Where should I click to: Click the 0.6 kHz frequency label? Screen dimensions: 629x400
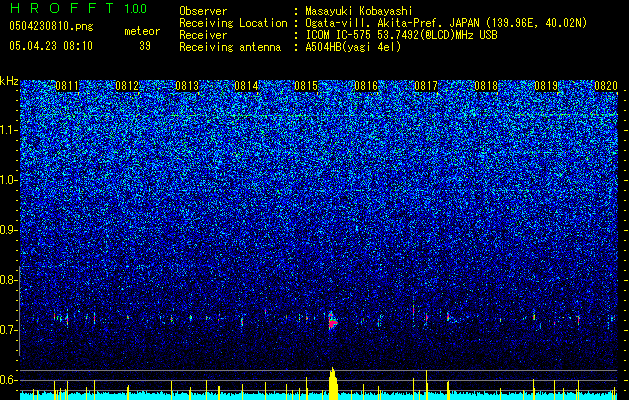7,380
